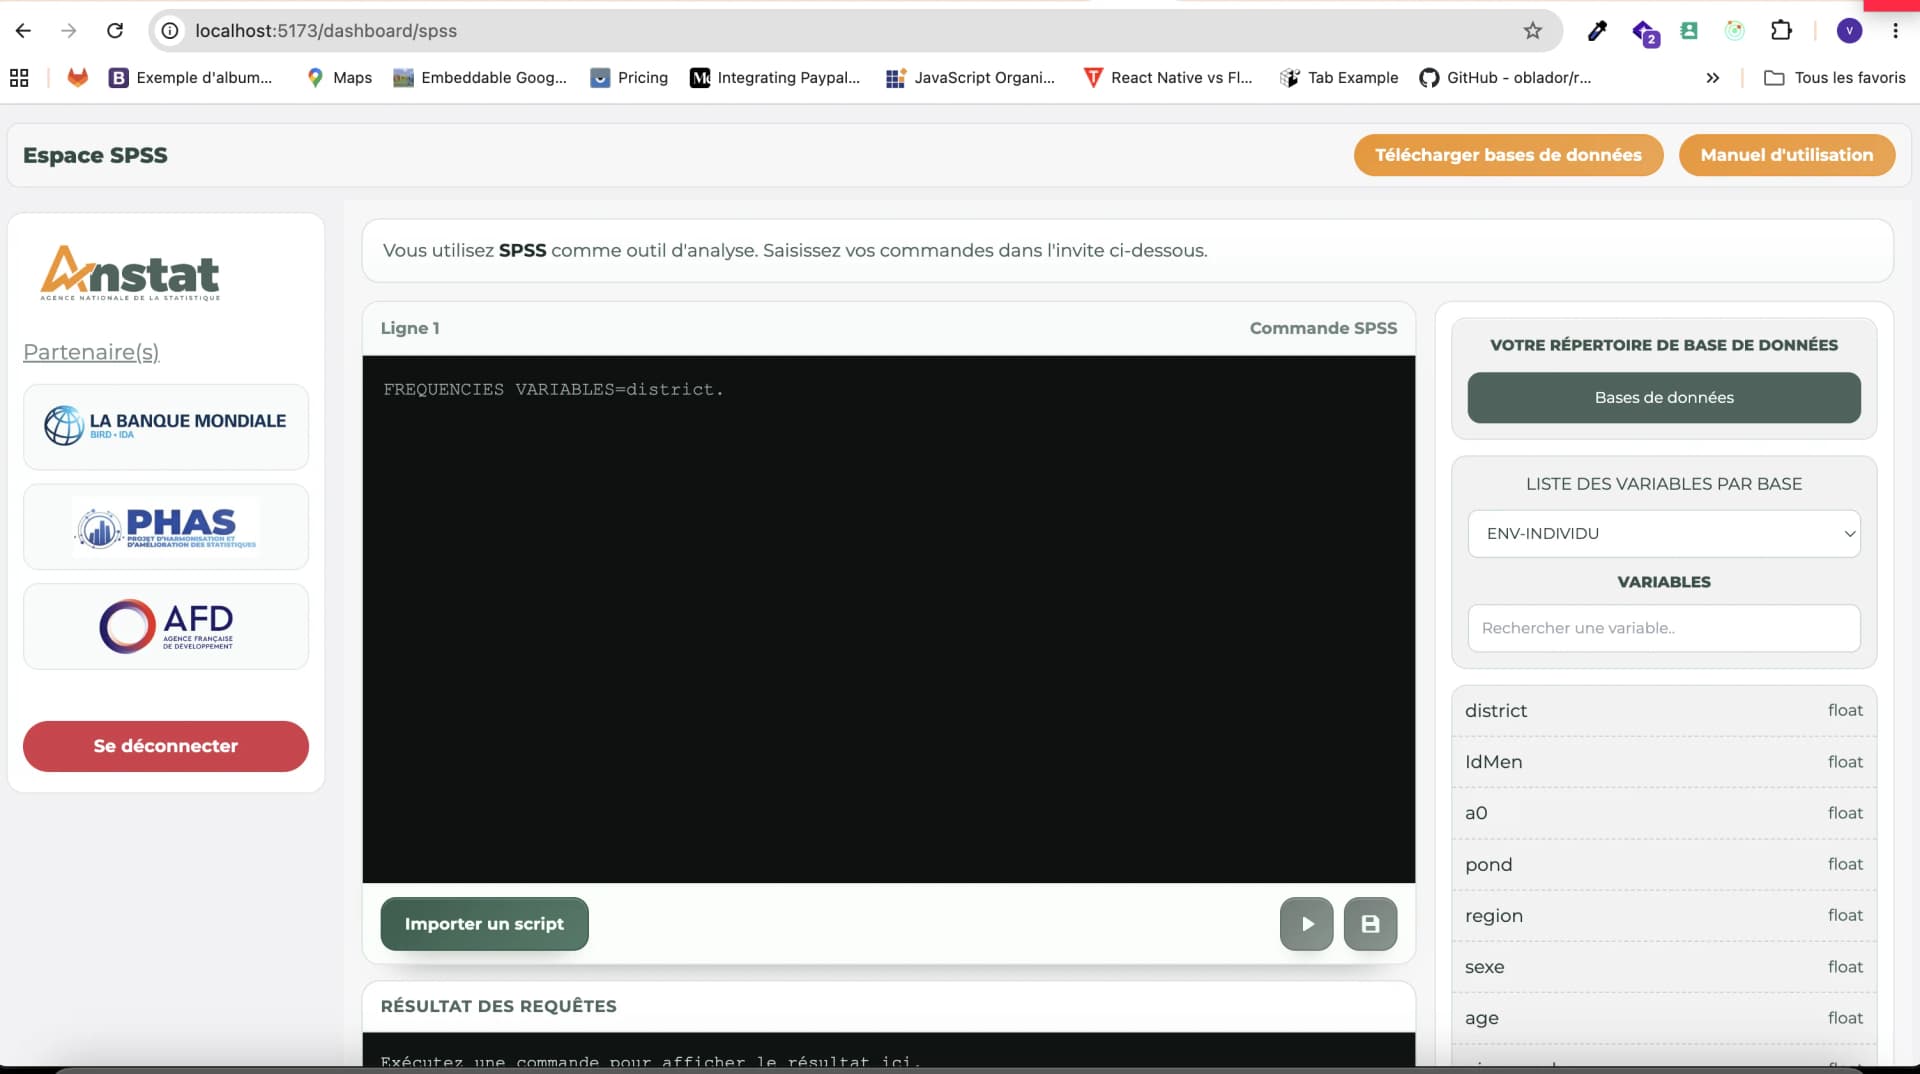
Task: Open Exemple d'album... bookmark
Action: click(190, 78)
